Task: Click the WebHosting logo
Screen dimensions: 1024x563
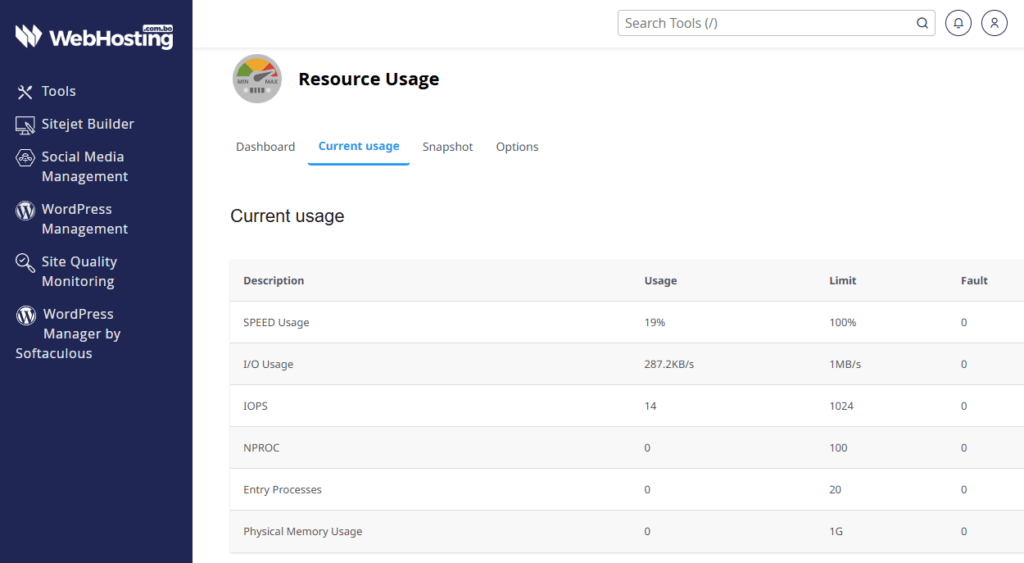Action: 95,37
